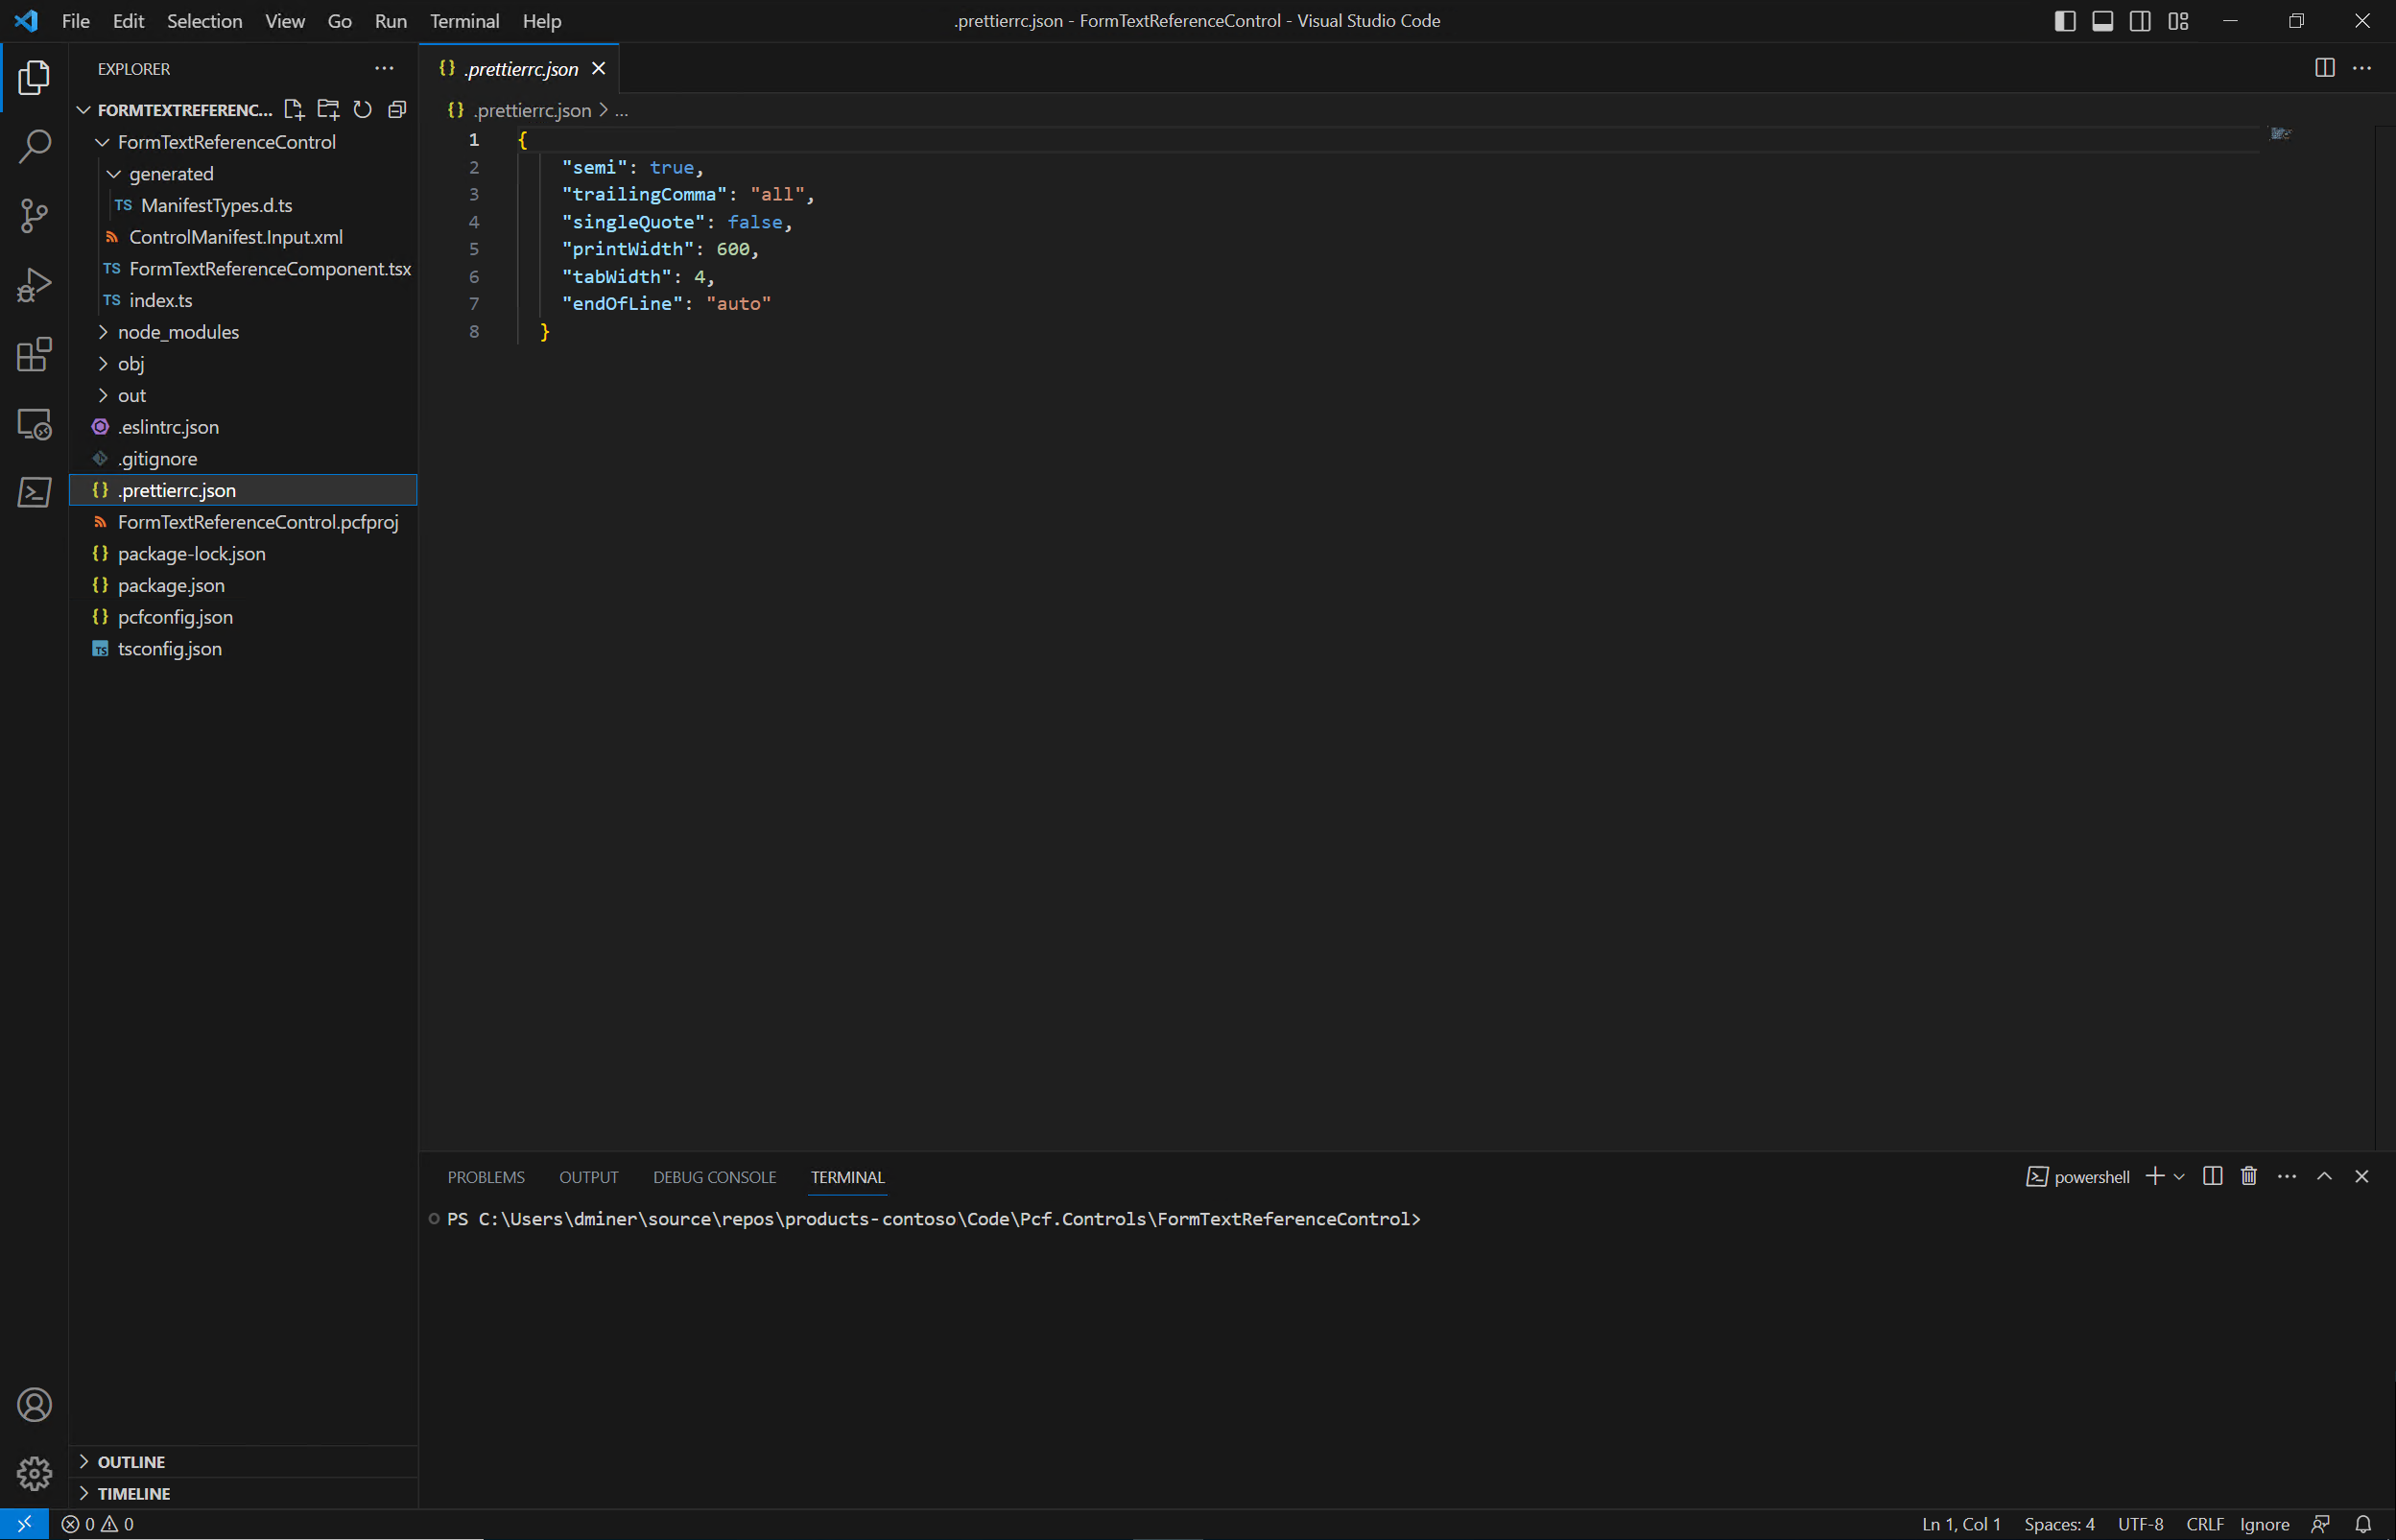This screenshot has height=1540, width=2396.
Task: Open the Source Control view
Action: point(34,216)
